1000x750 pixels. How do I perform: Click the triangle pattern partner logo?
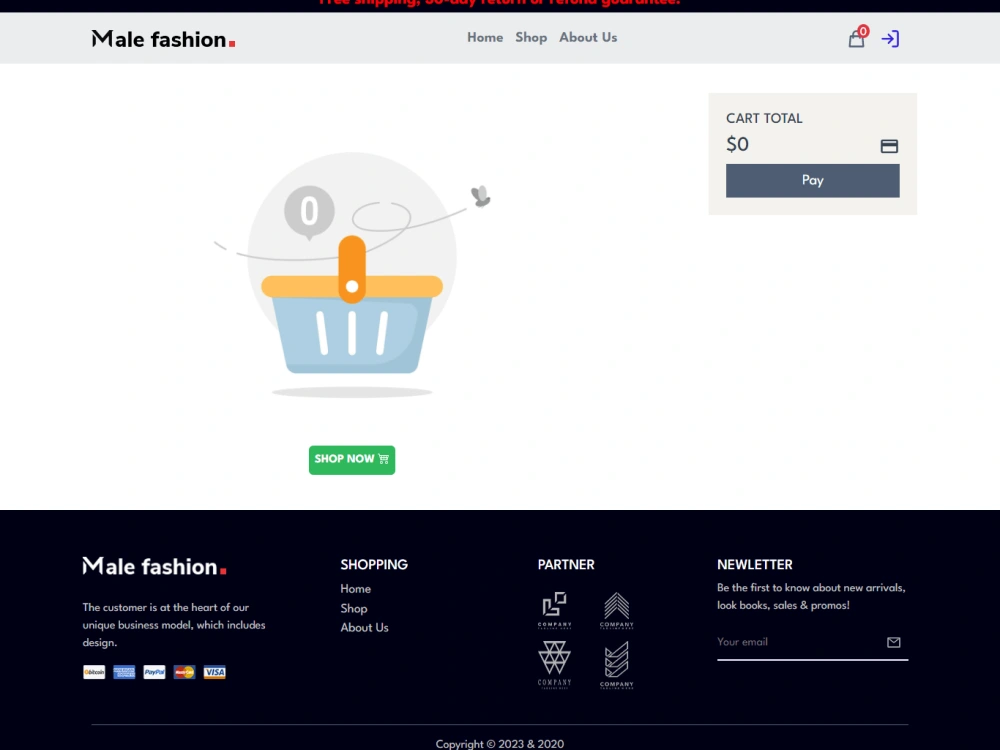coord(554,665)
